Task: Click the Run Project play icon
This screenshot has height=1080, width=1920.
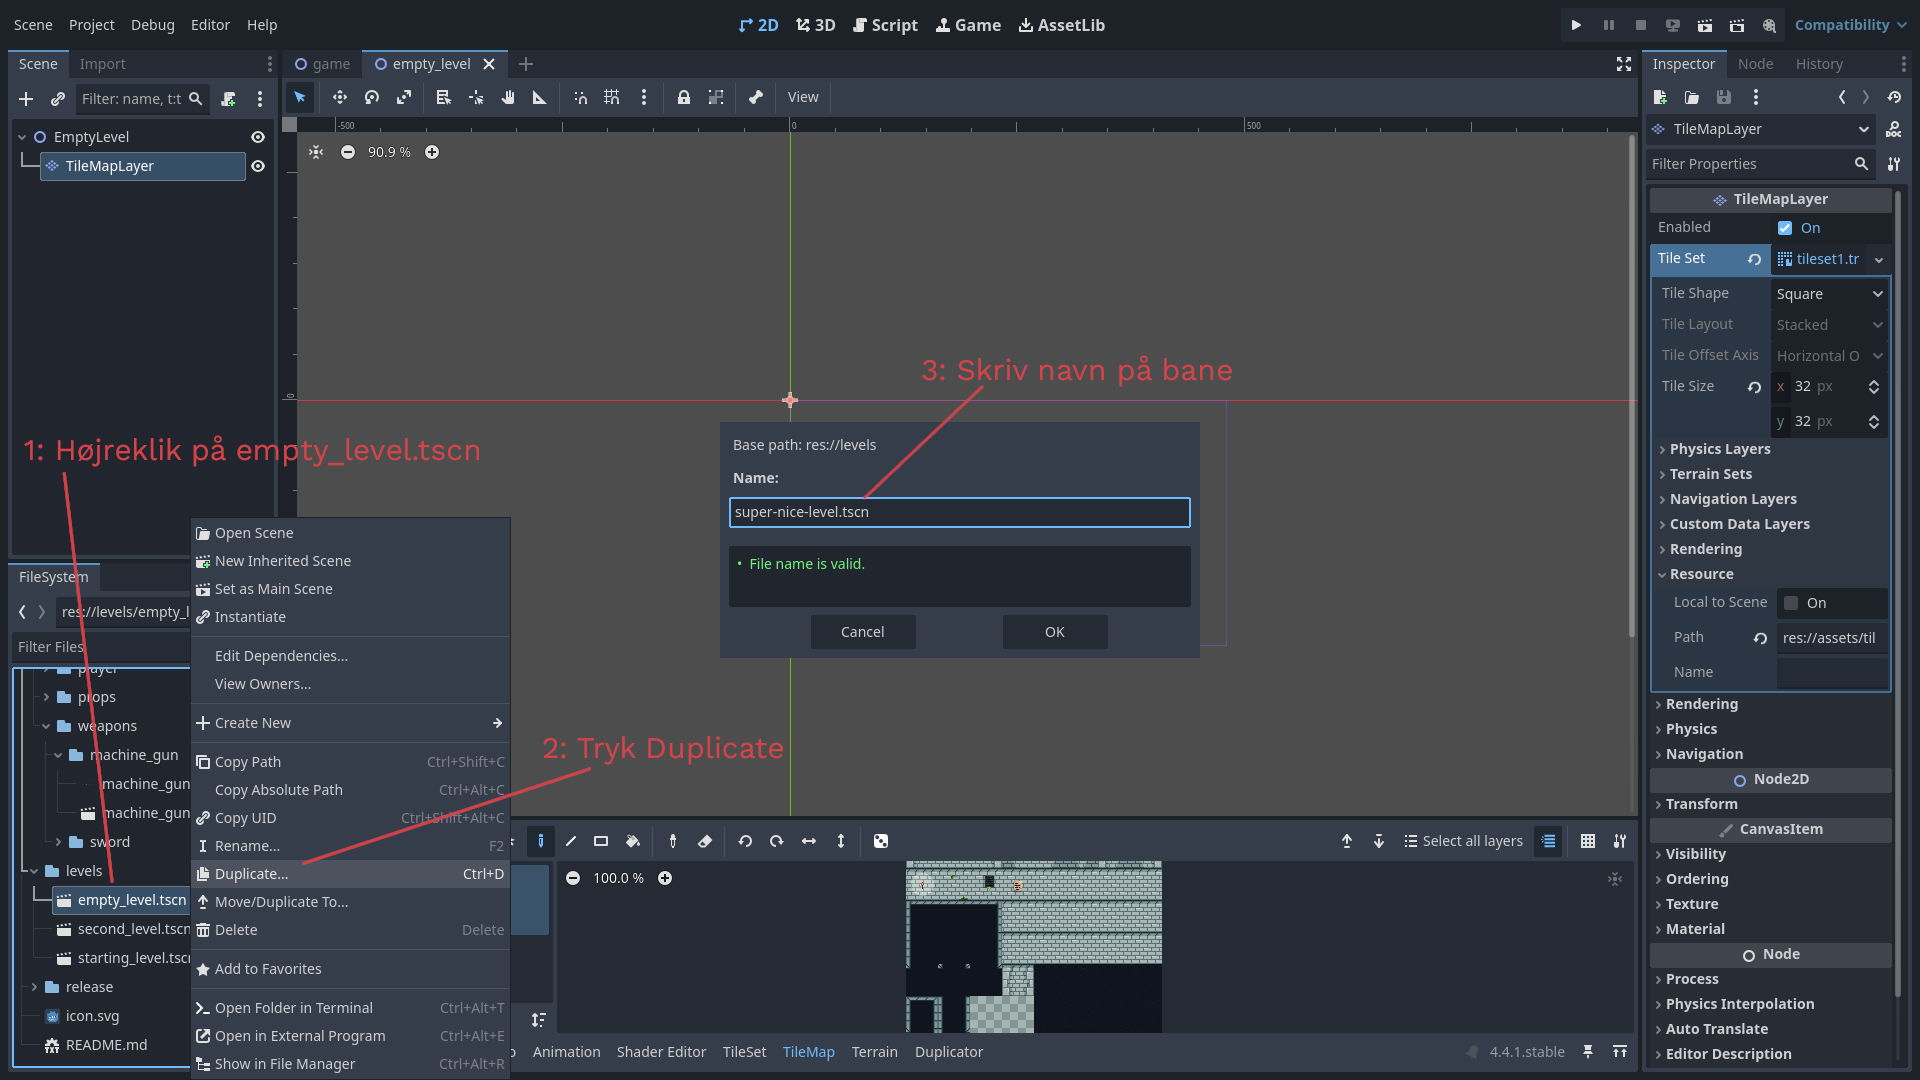Action: coord(1576,25)
